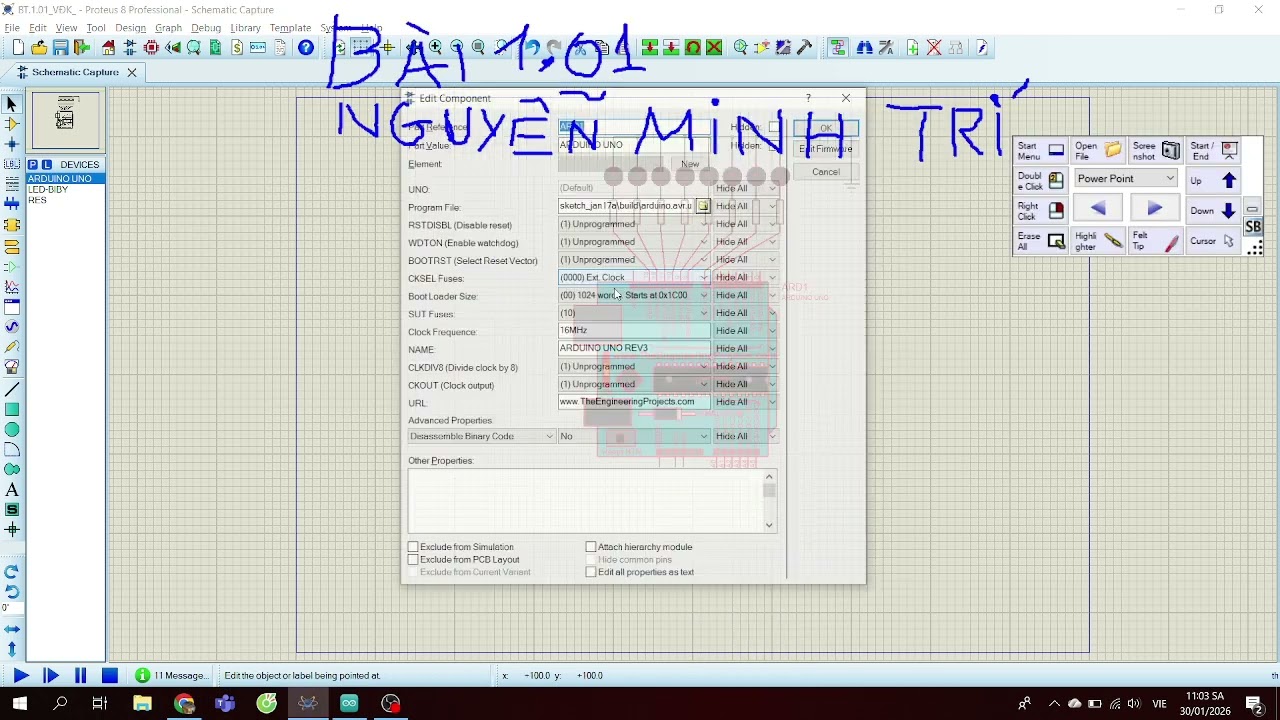The width and height of the screenshot is (1280, 720).
Task: Click the Highlighter button
Action: click(x=1099, y=241)
